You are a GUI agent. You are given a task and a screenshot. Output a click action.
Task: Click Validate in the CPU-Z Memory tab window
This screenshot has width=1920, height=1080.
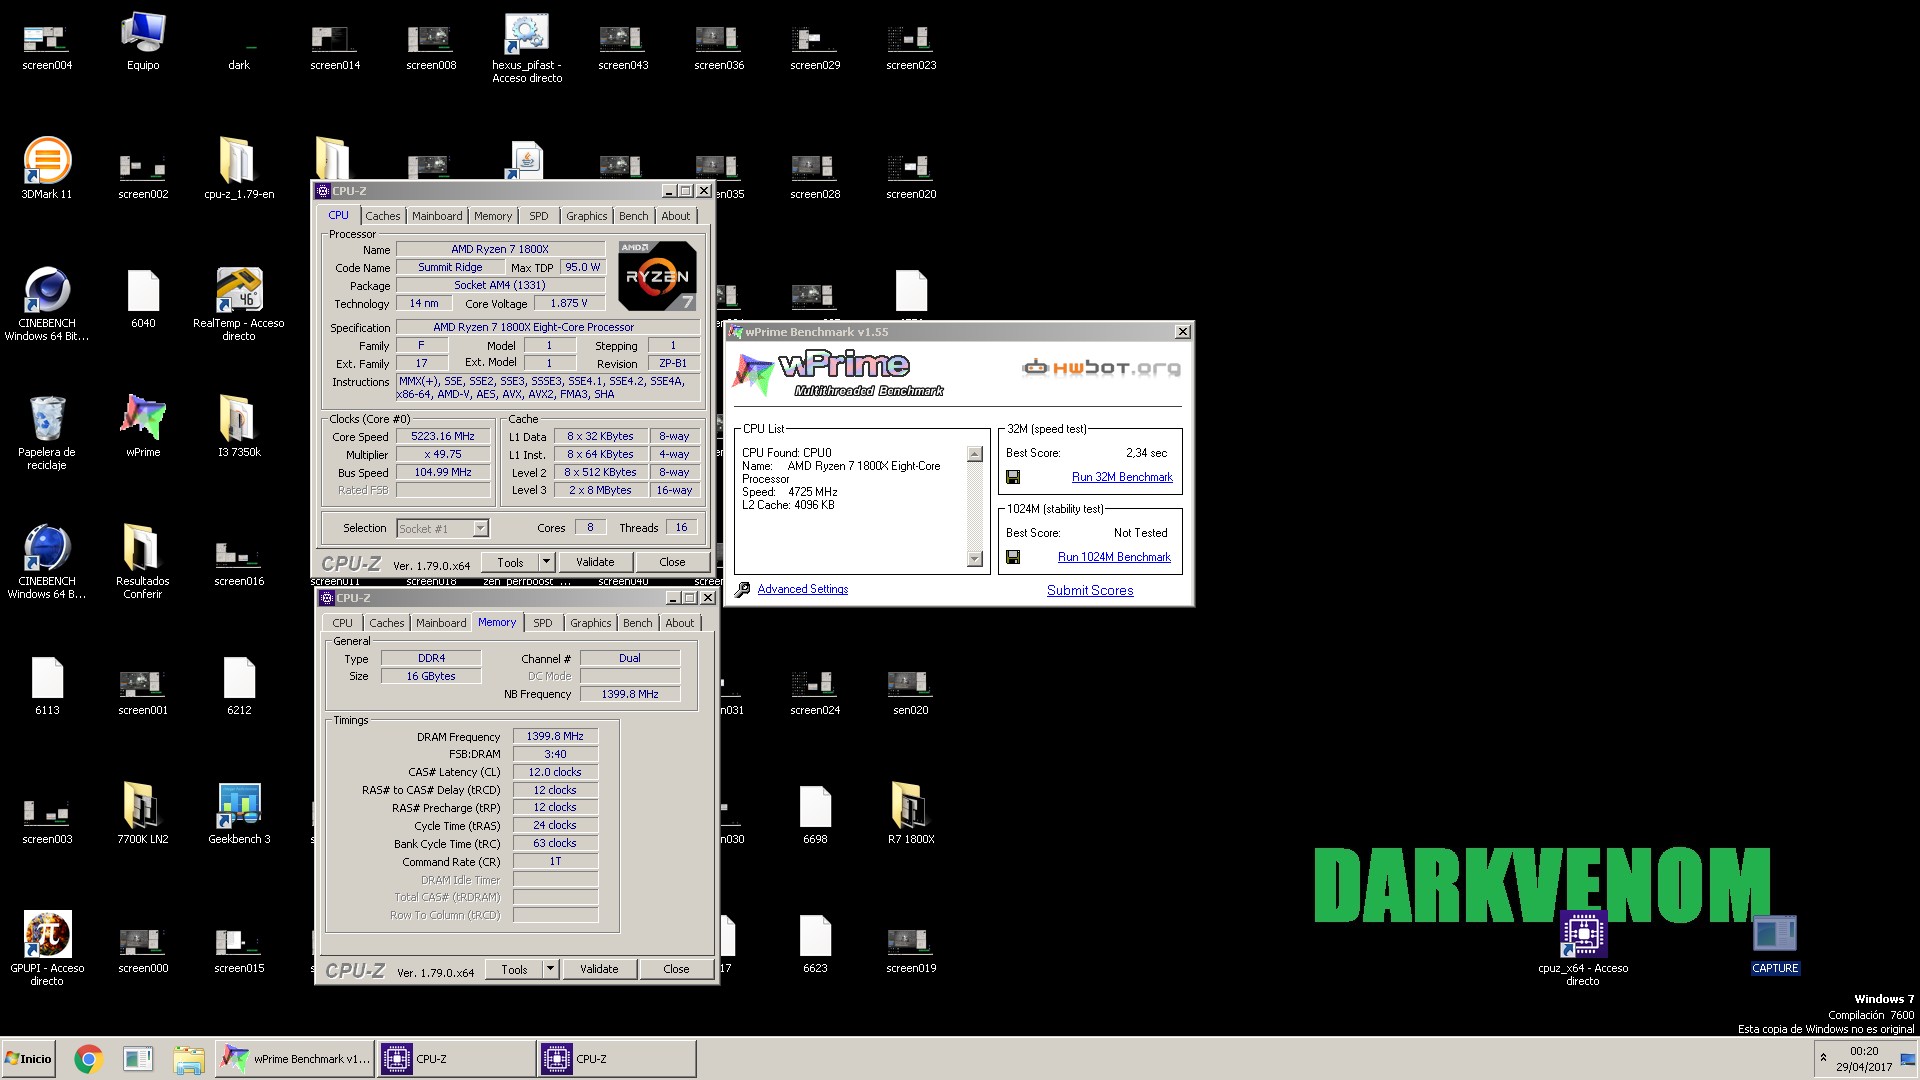coord(599,969)
